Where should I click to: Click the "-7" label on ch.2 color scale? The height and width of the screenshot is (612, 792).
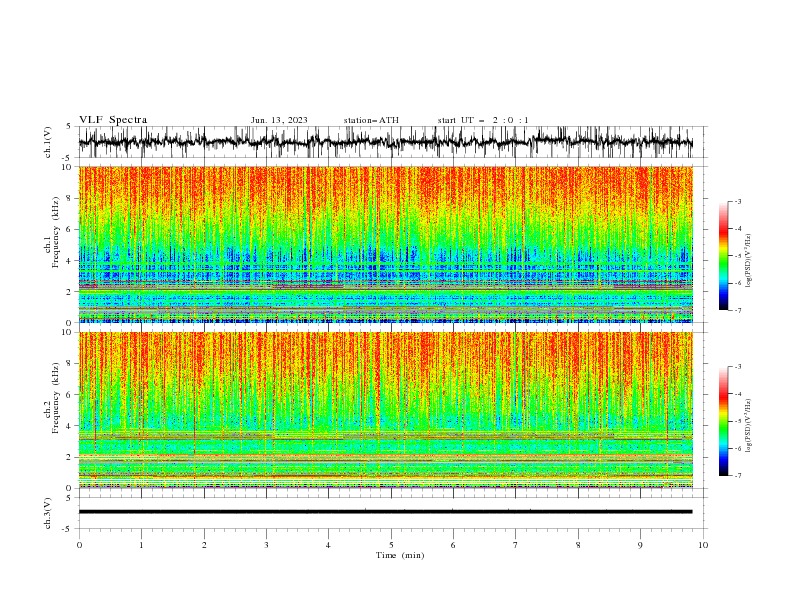coord(737,476)
